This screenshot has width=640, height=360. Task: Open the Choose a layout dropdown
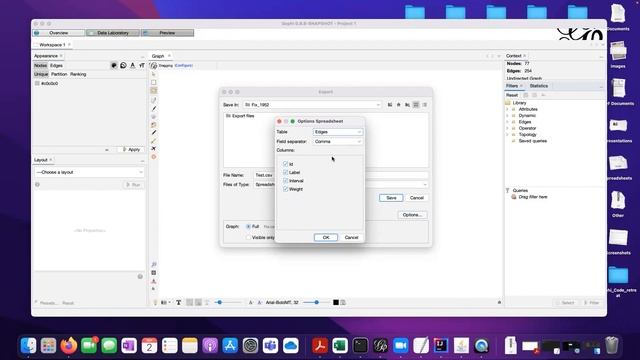89,172
